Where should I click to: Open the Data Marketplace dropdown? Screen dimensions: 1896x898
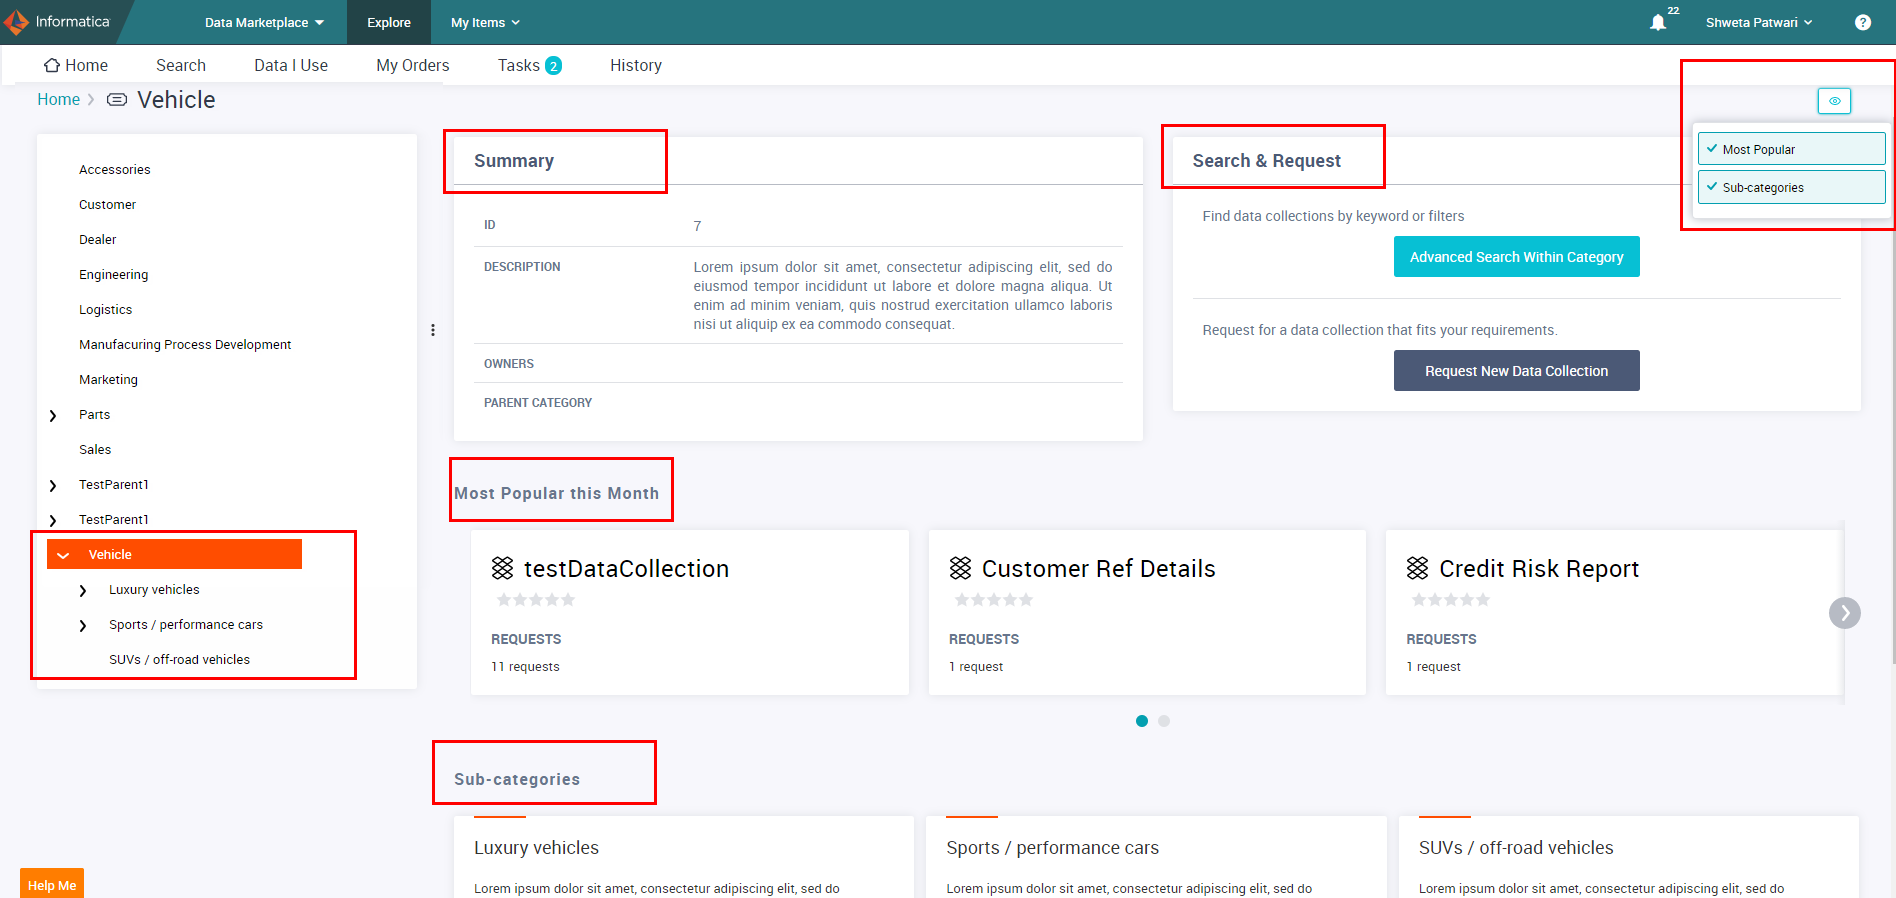pos(264,22)
